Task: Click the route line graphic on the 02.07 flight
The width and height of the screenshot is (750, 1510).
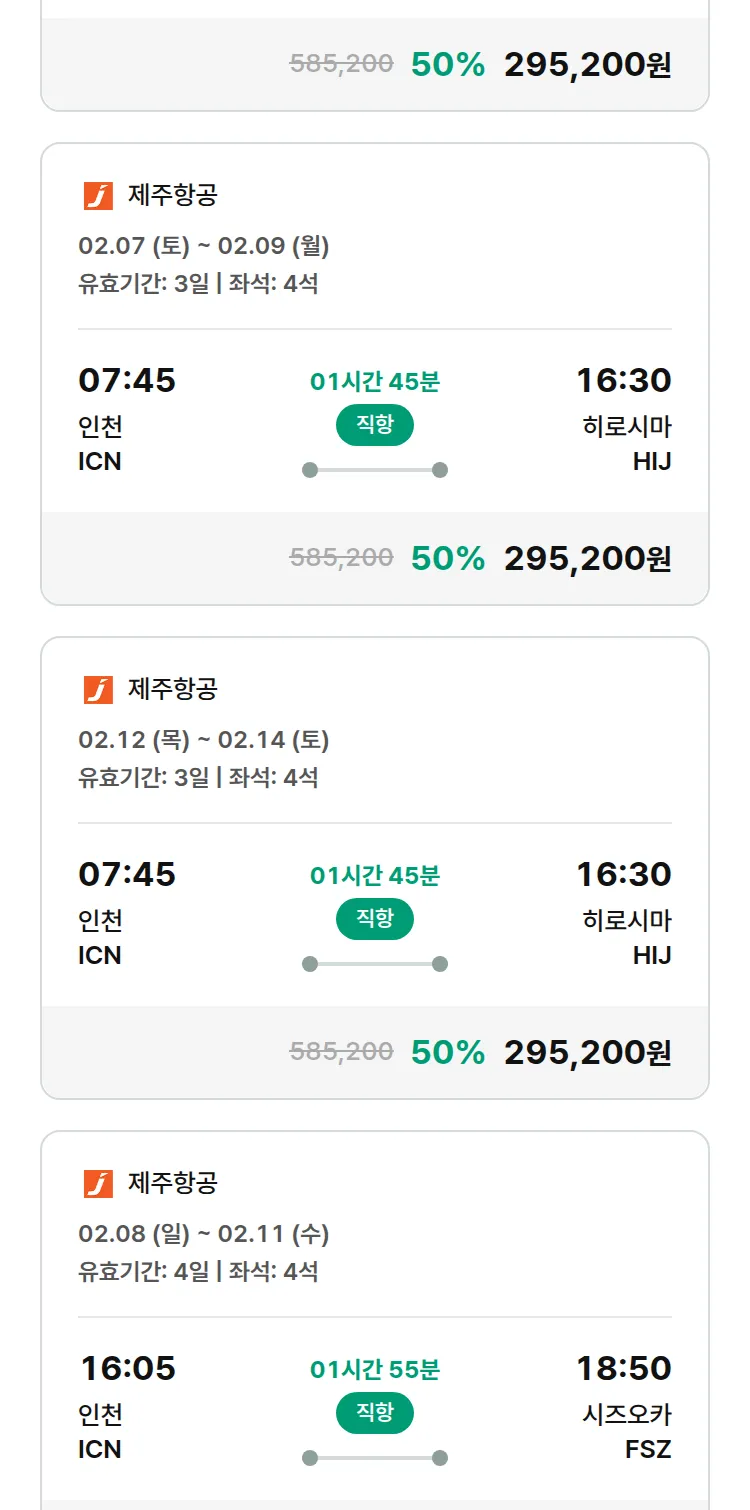Action: click(374, 470)
